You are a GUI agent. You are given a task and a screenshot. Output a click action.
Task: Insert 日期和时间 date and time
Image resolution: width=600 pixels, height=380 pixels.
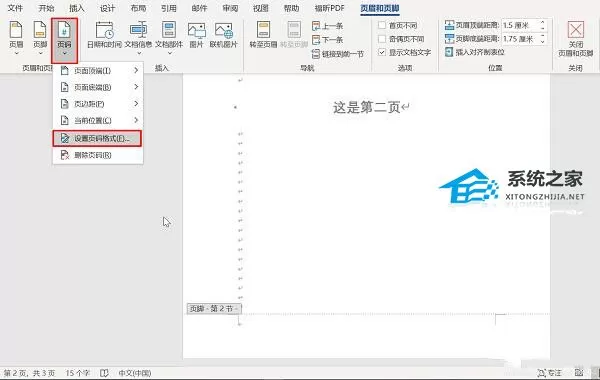(104, 35)
